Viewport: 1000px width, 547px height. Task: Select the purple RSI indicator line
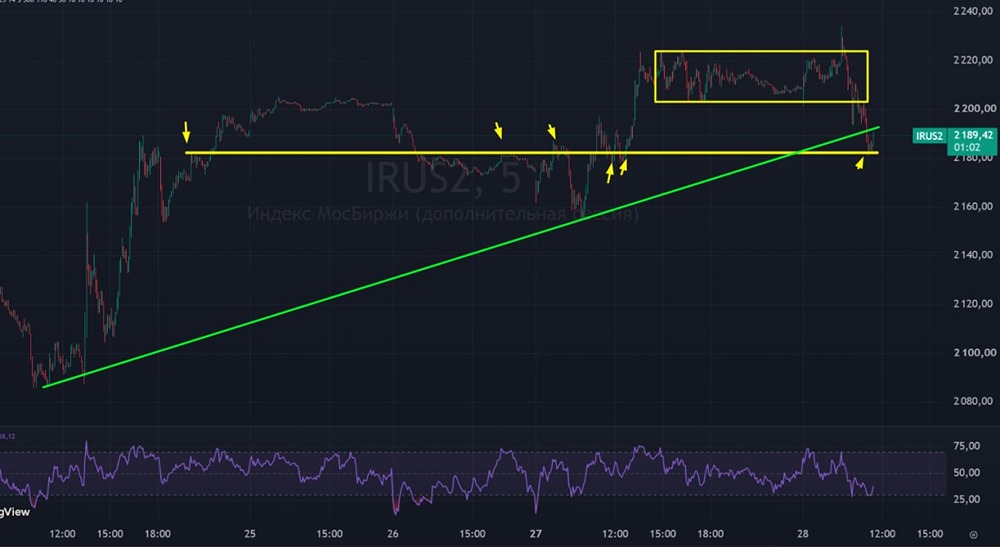tap(437, 475)
